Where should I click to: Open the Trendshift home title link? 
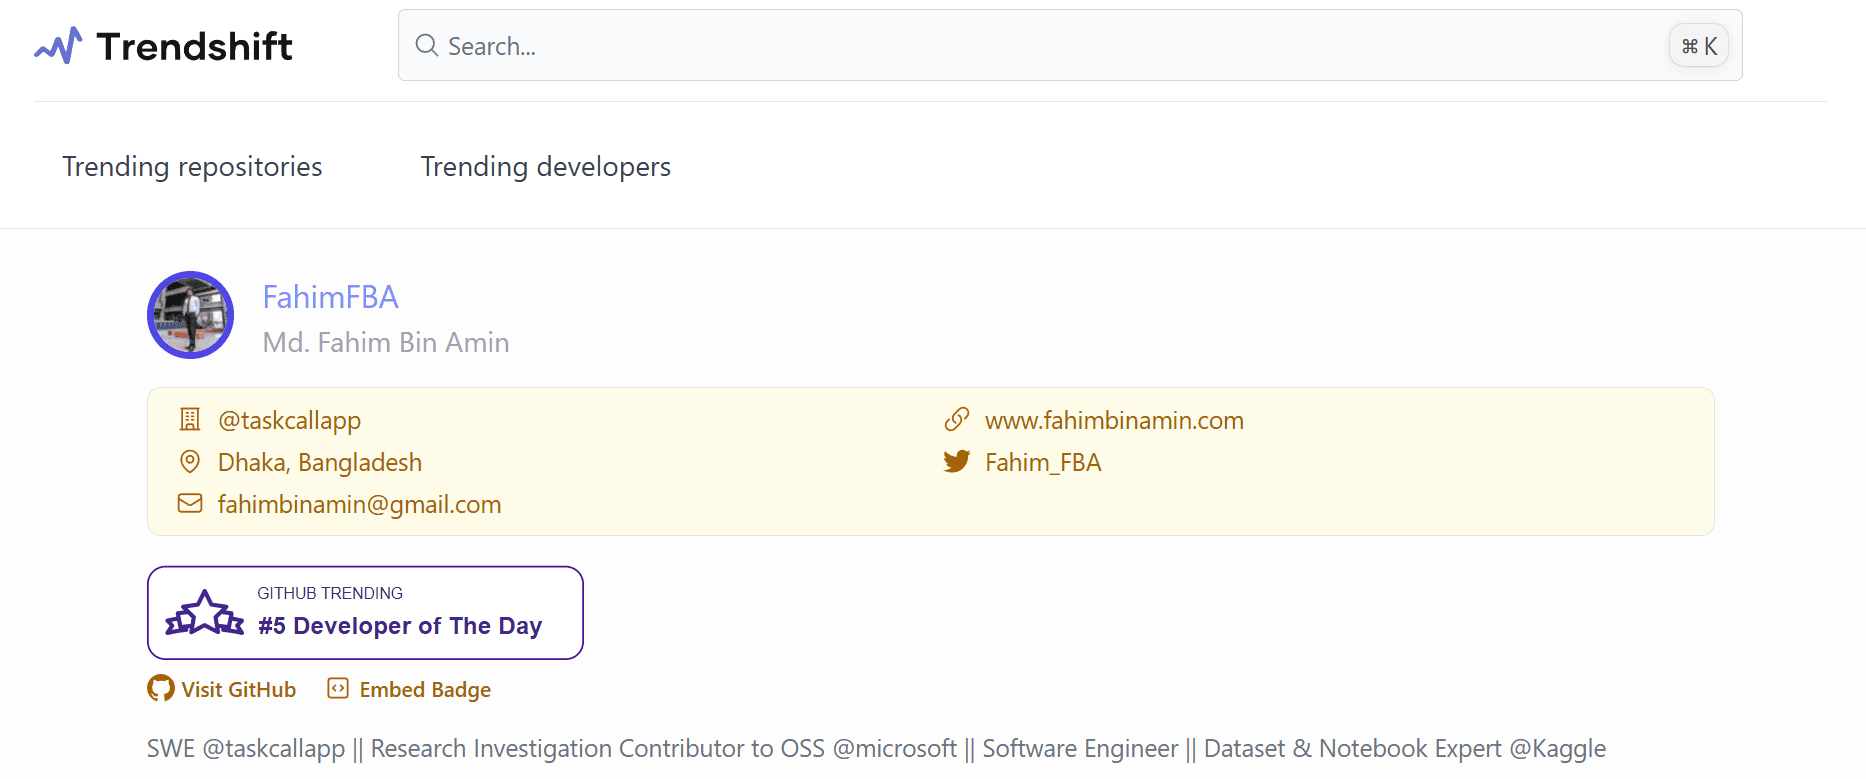tap(194, 46)
